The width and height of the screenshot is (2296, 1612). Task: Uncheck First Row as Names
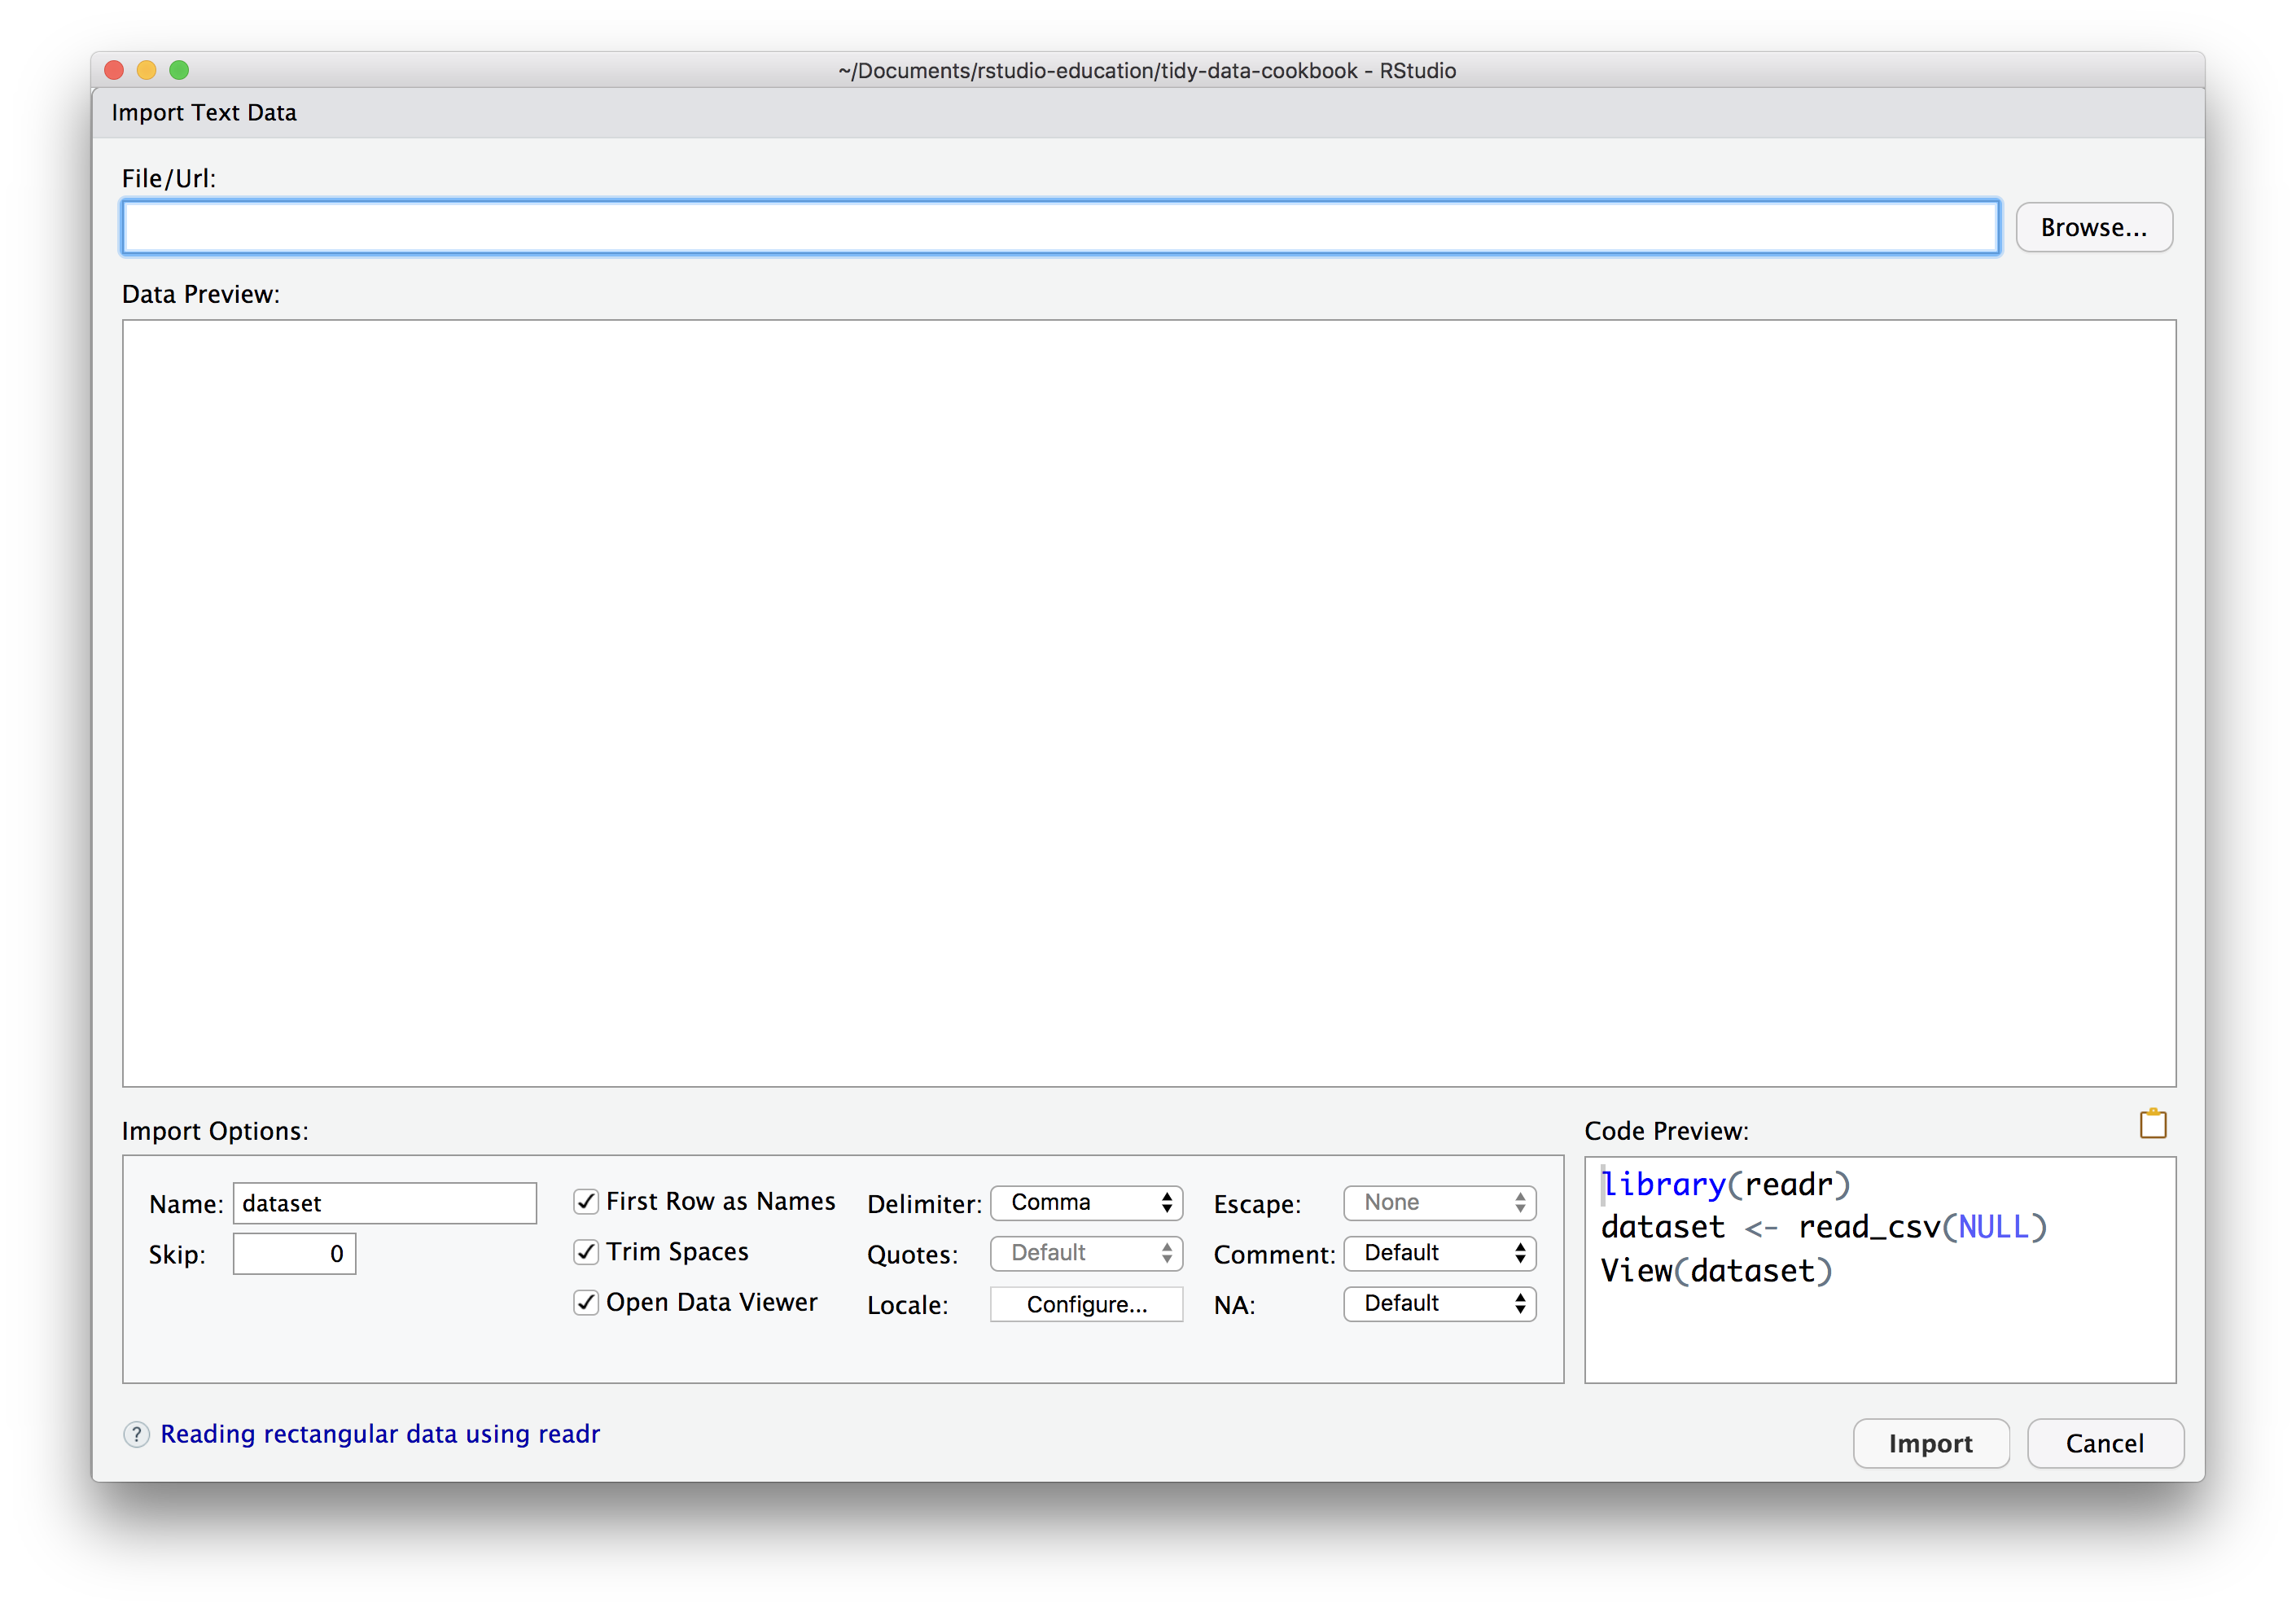click(586, 1201)
